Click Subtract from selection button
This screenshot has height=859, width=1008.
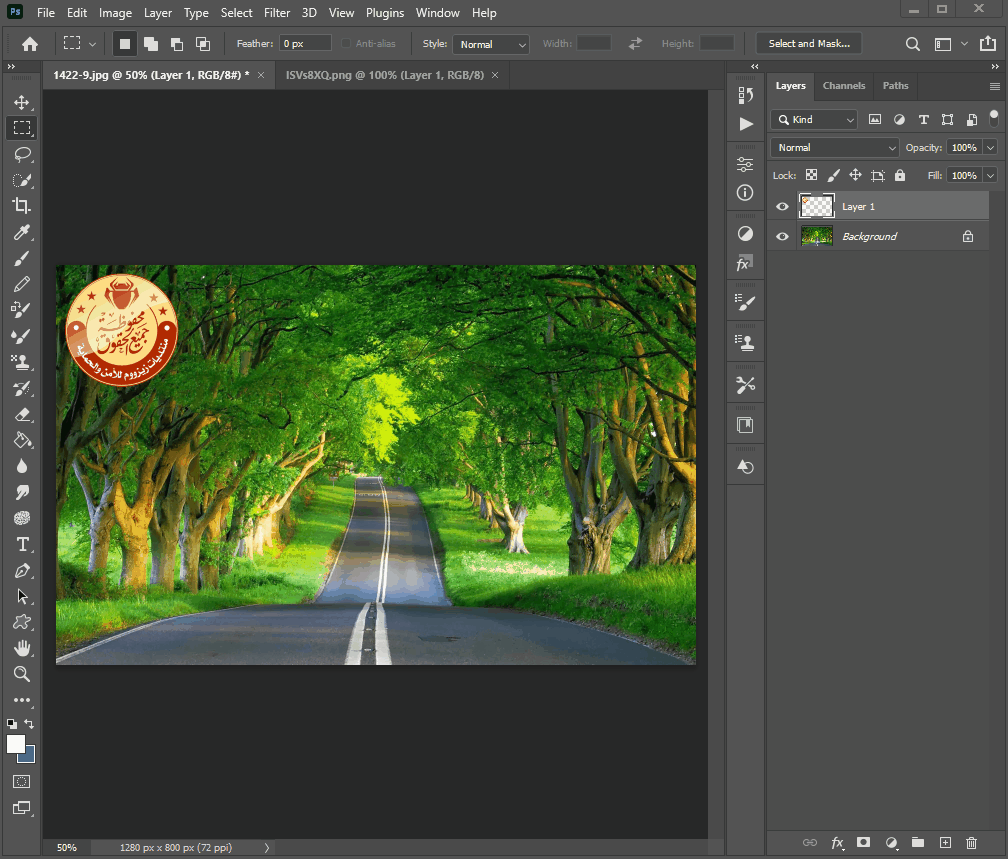click(177, 44)
